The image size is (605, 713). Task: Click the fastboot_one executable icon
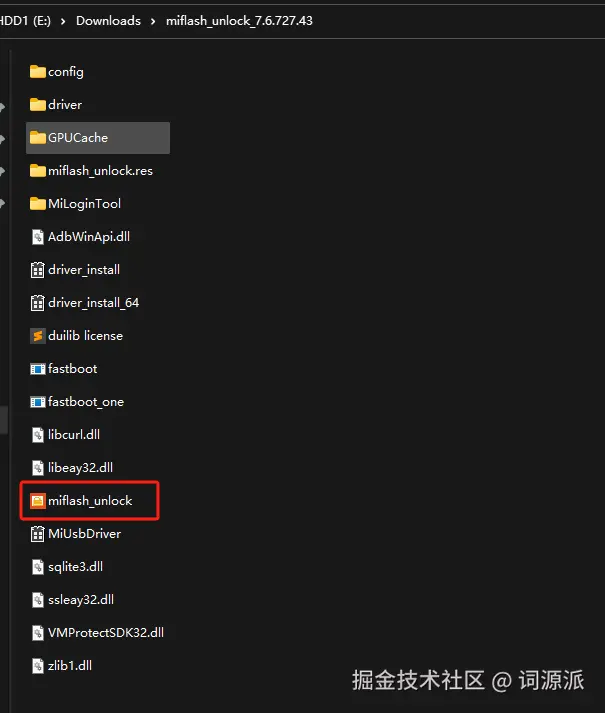(38, 402)
